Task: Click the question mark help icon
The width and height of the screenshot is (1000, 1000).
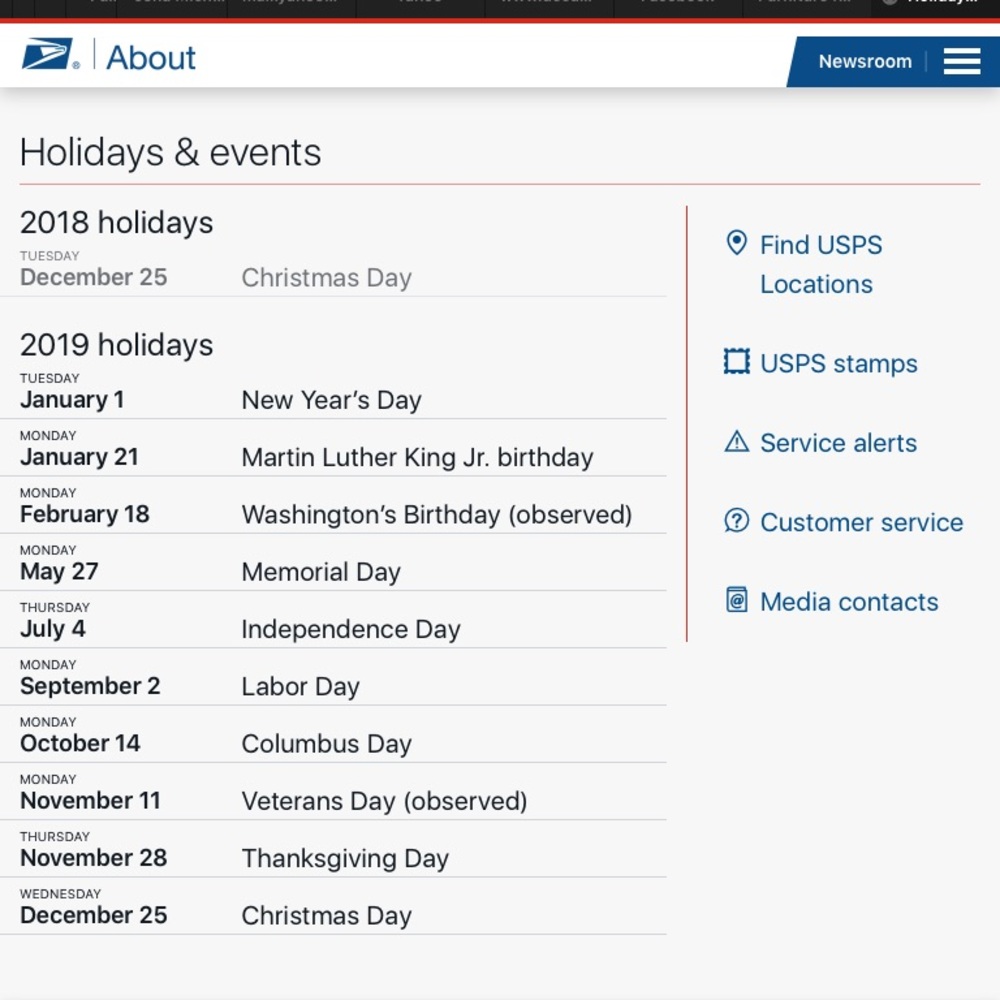Action: (737, 521)
